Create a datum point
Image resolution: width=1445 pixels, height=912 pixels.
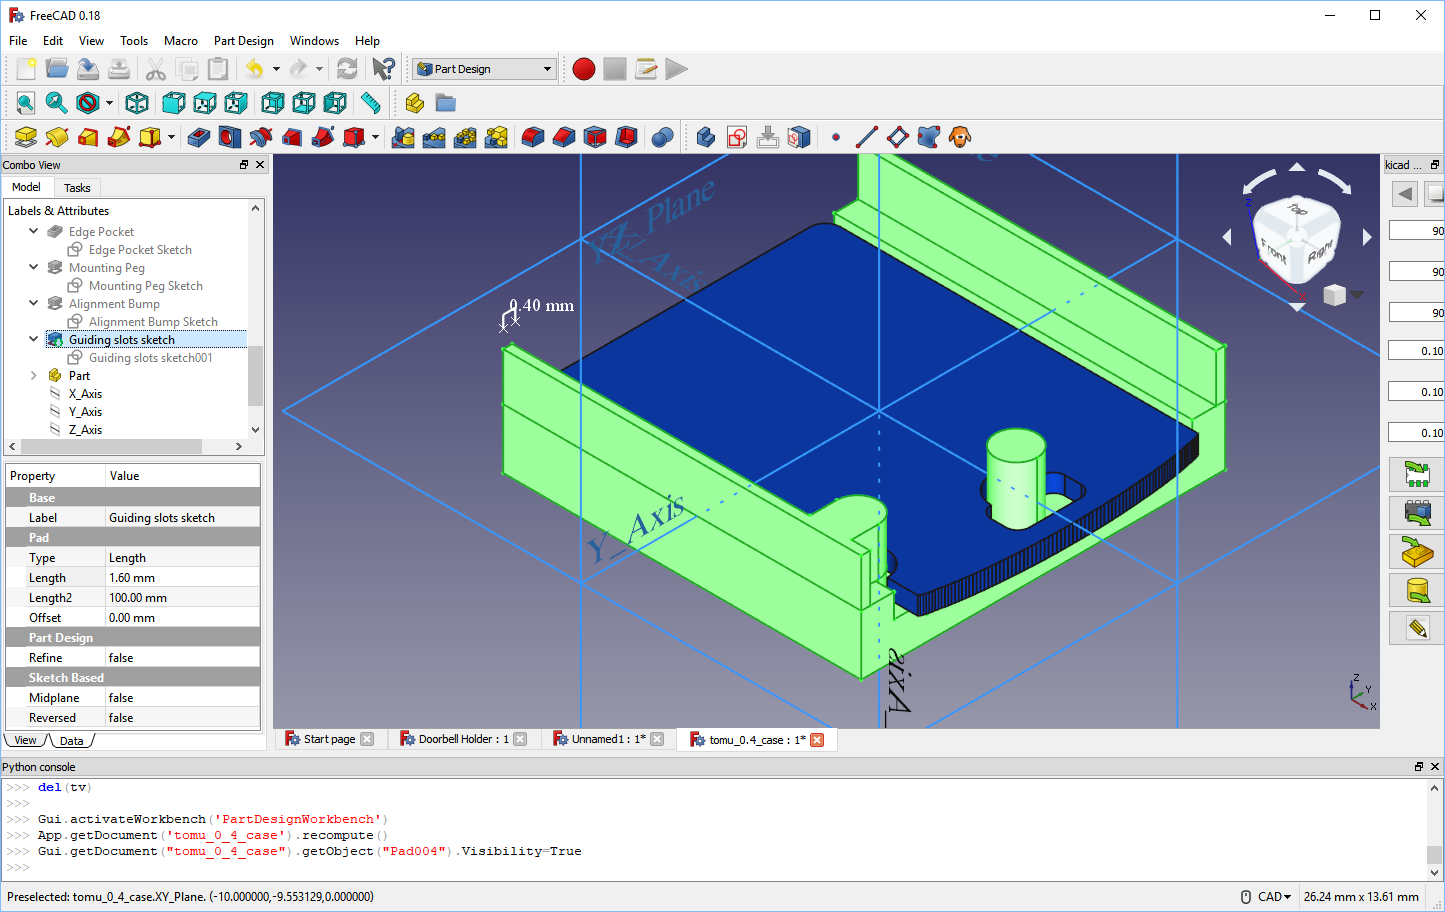836,137
